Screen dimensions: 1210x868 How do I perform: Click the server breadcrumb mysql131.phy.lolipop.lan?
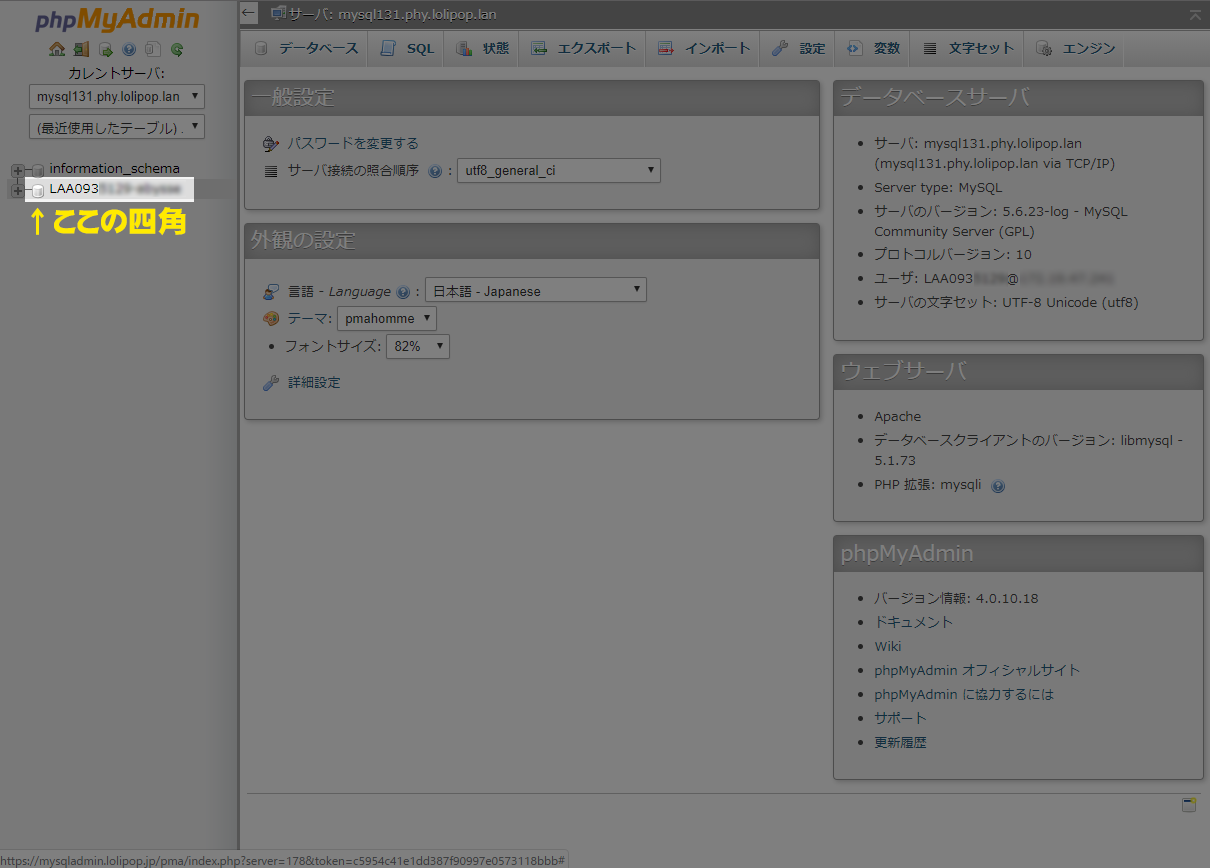pyautogui.click(x=392, y=15)
